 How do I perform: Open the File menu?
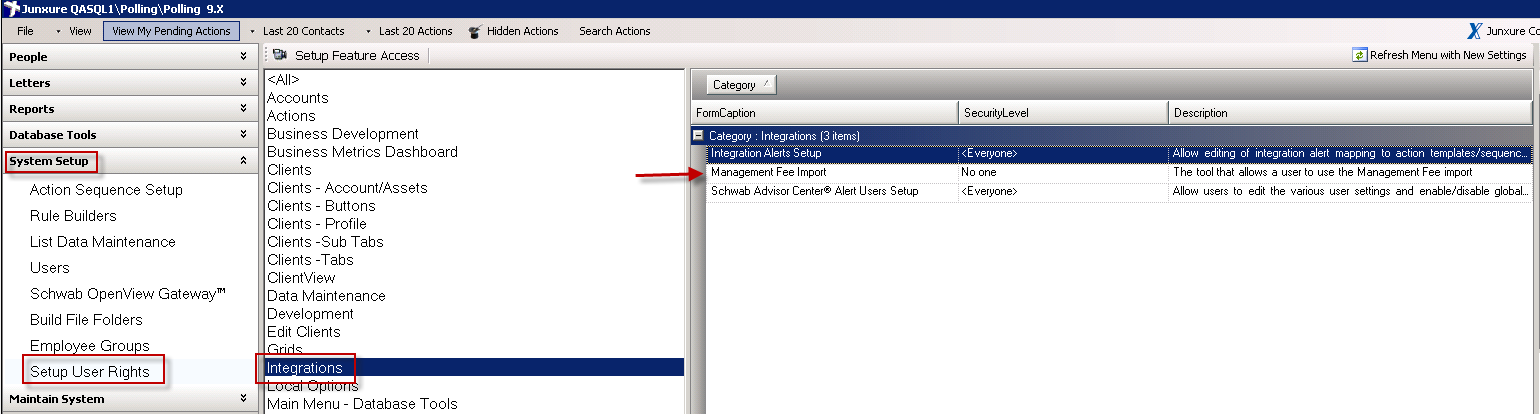pos(25,31)
